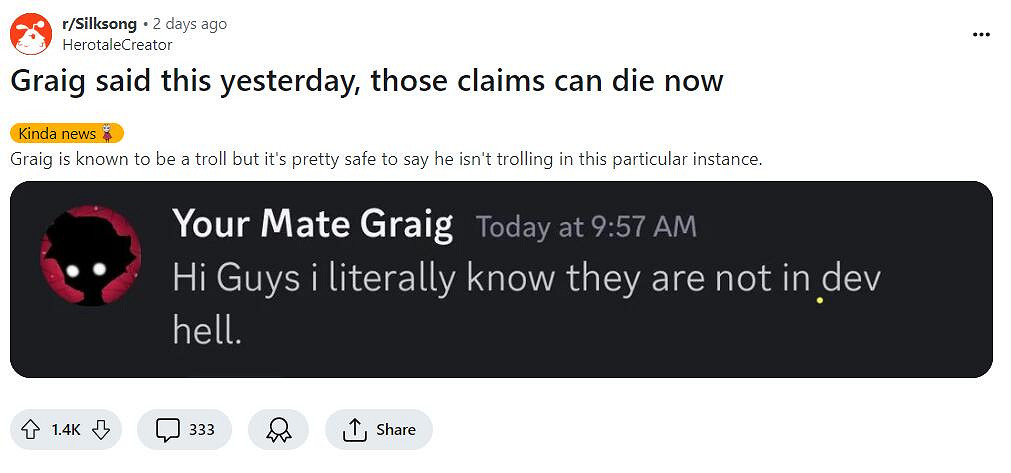Open the r/Silksong community avatar

[x=31, y=34]
